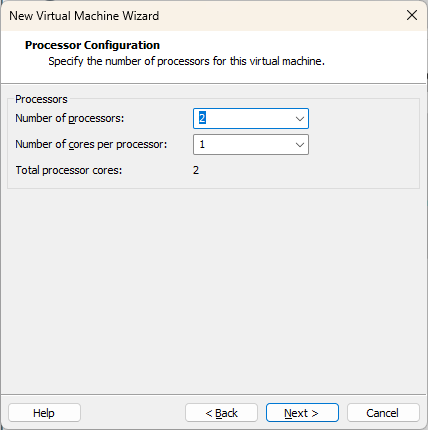Select the highlighted 2 in processors combo
The image size is (428, 430).
[x=202, y=118]
